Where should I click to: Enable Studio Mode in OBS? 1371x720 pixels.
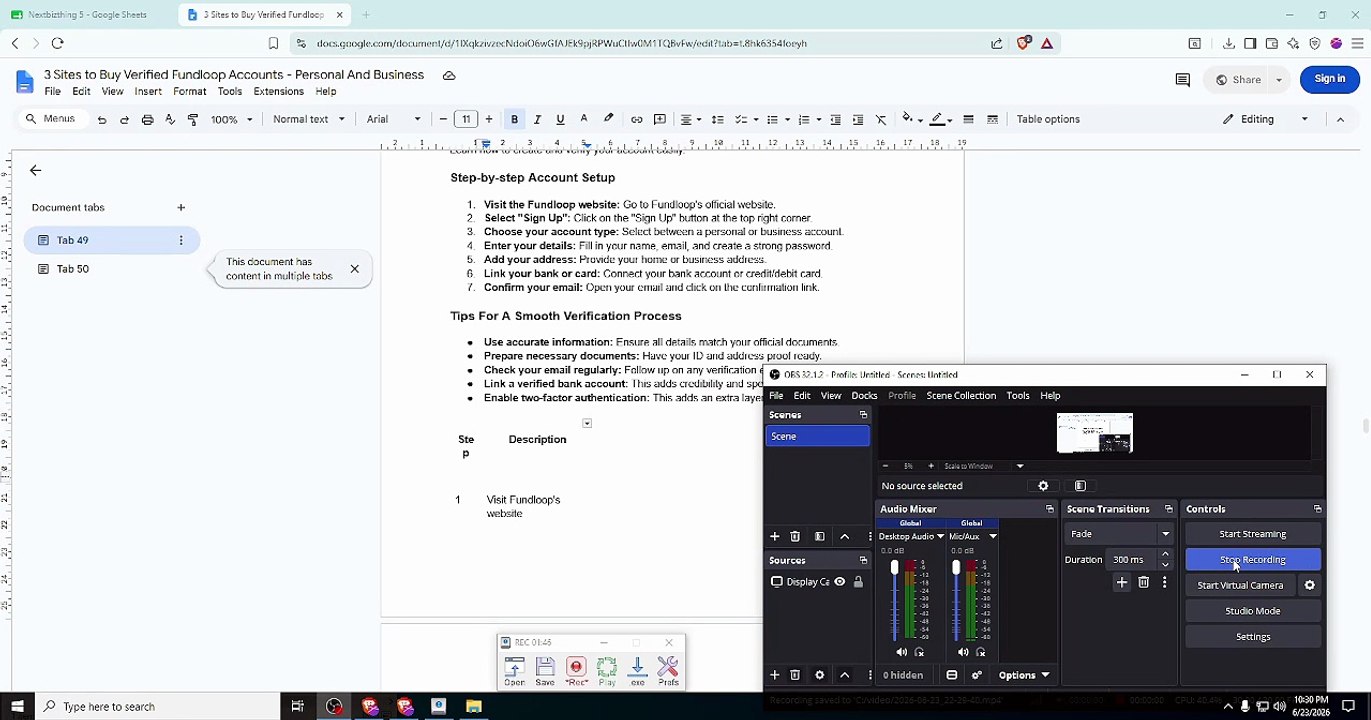pyautogui.click(x=1253, y=611)
